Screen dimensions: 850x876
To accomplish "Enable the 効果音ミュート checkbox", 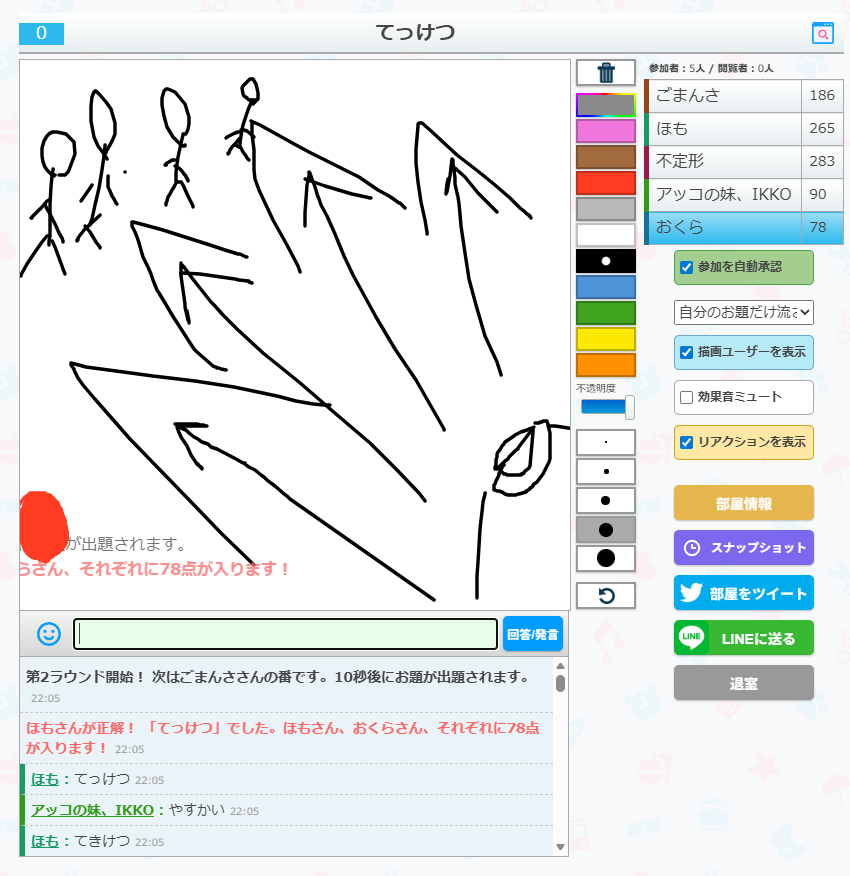I will (687, 397).
